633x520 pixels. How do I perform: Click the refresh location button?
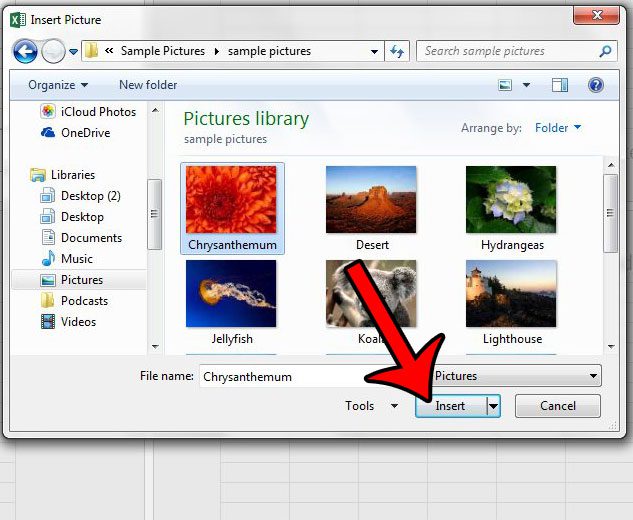coord(397,51)
